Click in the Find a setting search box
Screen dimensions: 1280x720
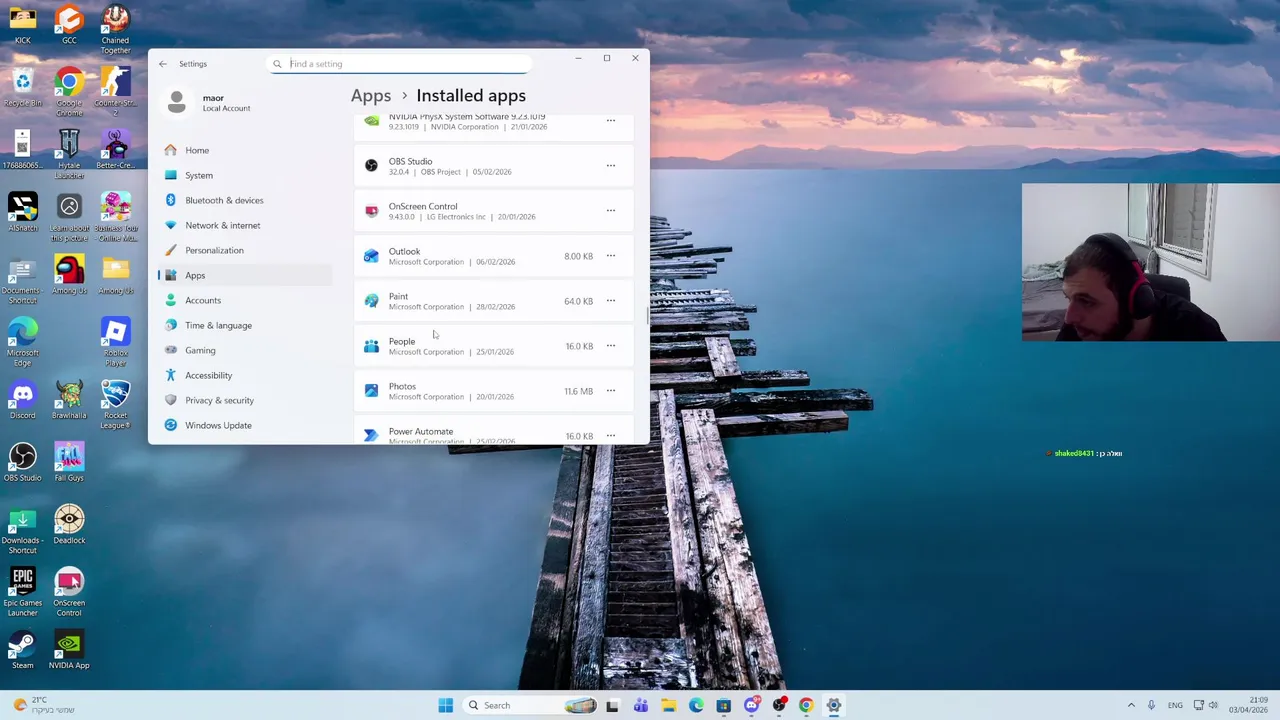tap(399, 64)
